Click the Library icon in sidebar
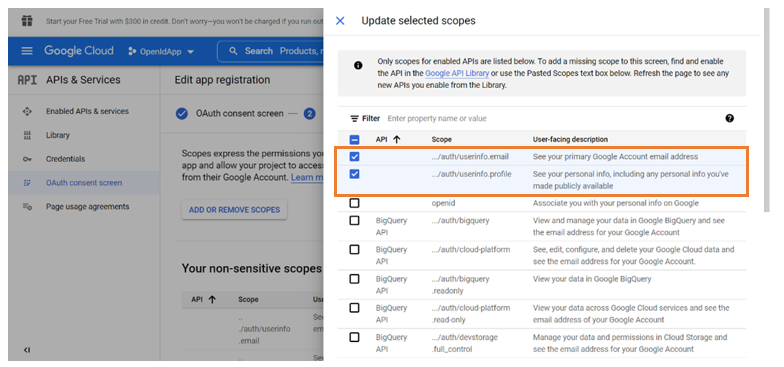784x367 pixels. (x=27, y=135)
